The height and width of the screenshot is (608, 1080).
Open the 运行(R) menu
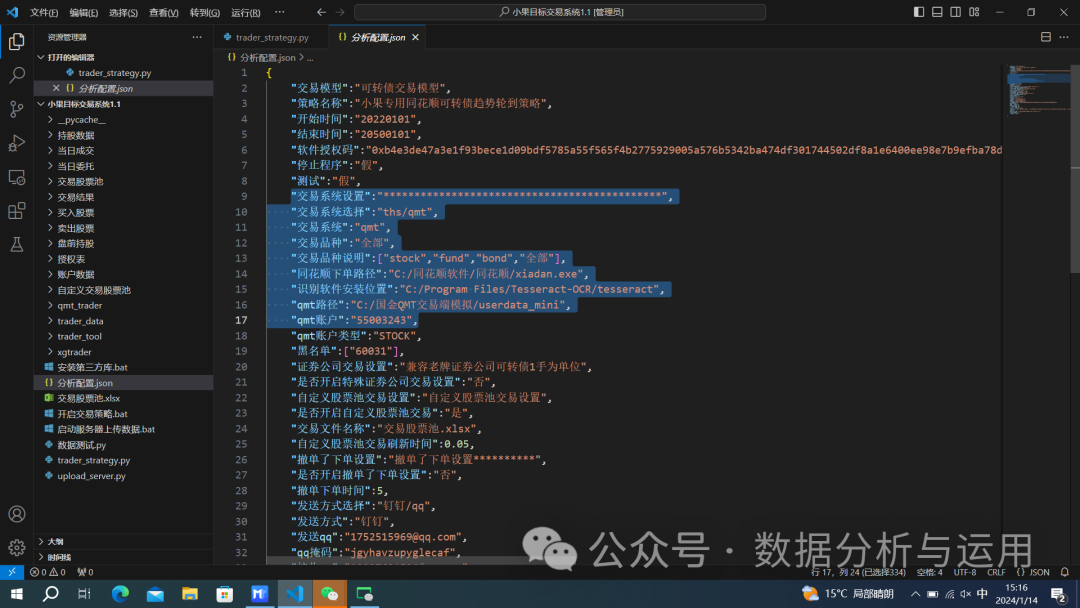pos(245,12)
